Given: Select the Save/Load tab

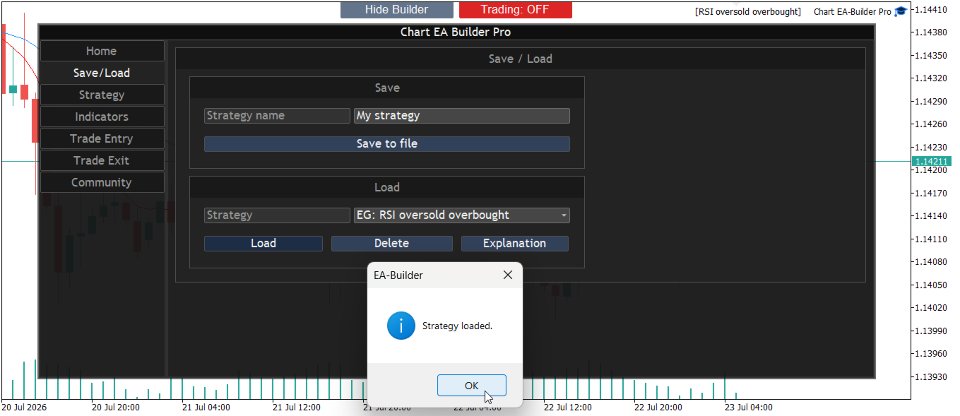Looking at the screenshot, I should 102,73.
